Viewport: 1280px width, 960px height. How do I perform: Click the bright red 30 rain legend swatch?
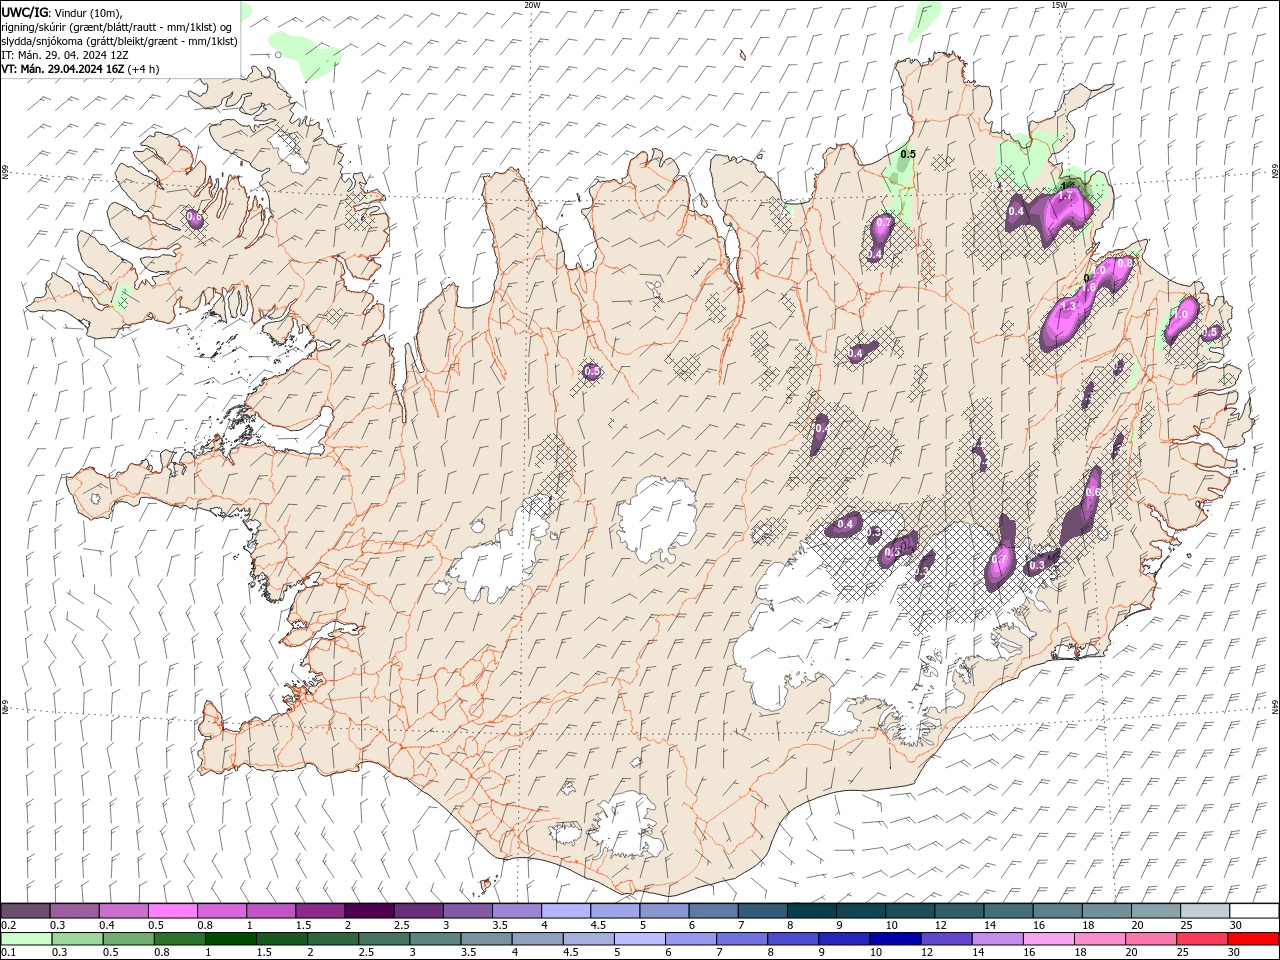coord(1254,939)
